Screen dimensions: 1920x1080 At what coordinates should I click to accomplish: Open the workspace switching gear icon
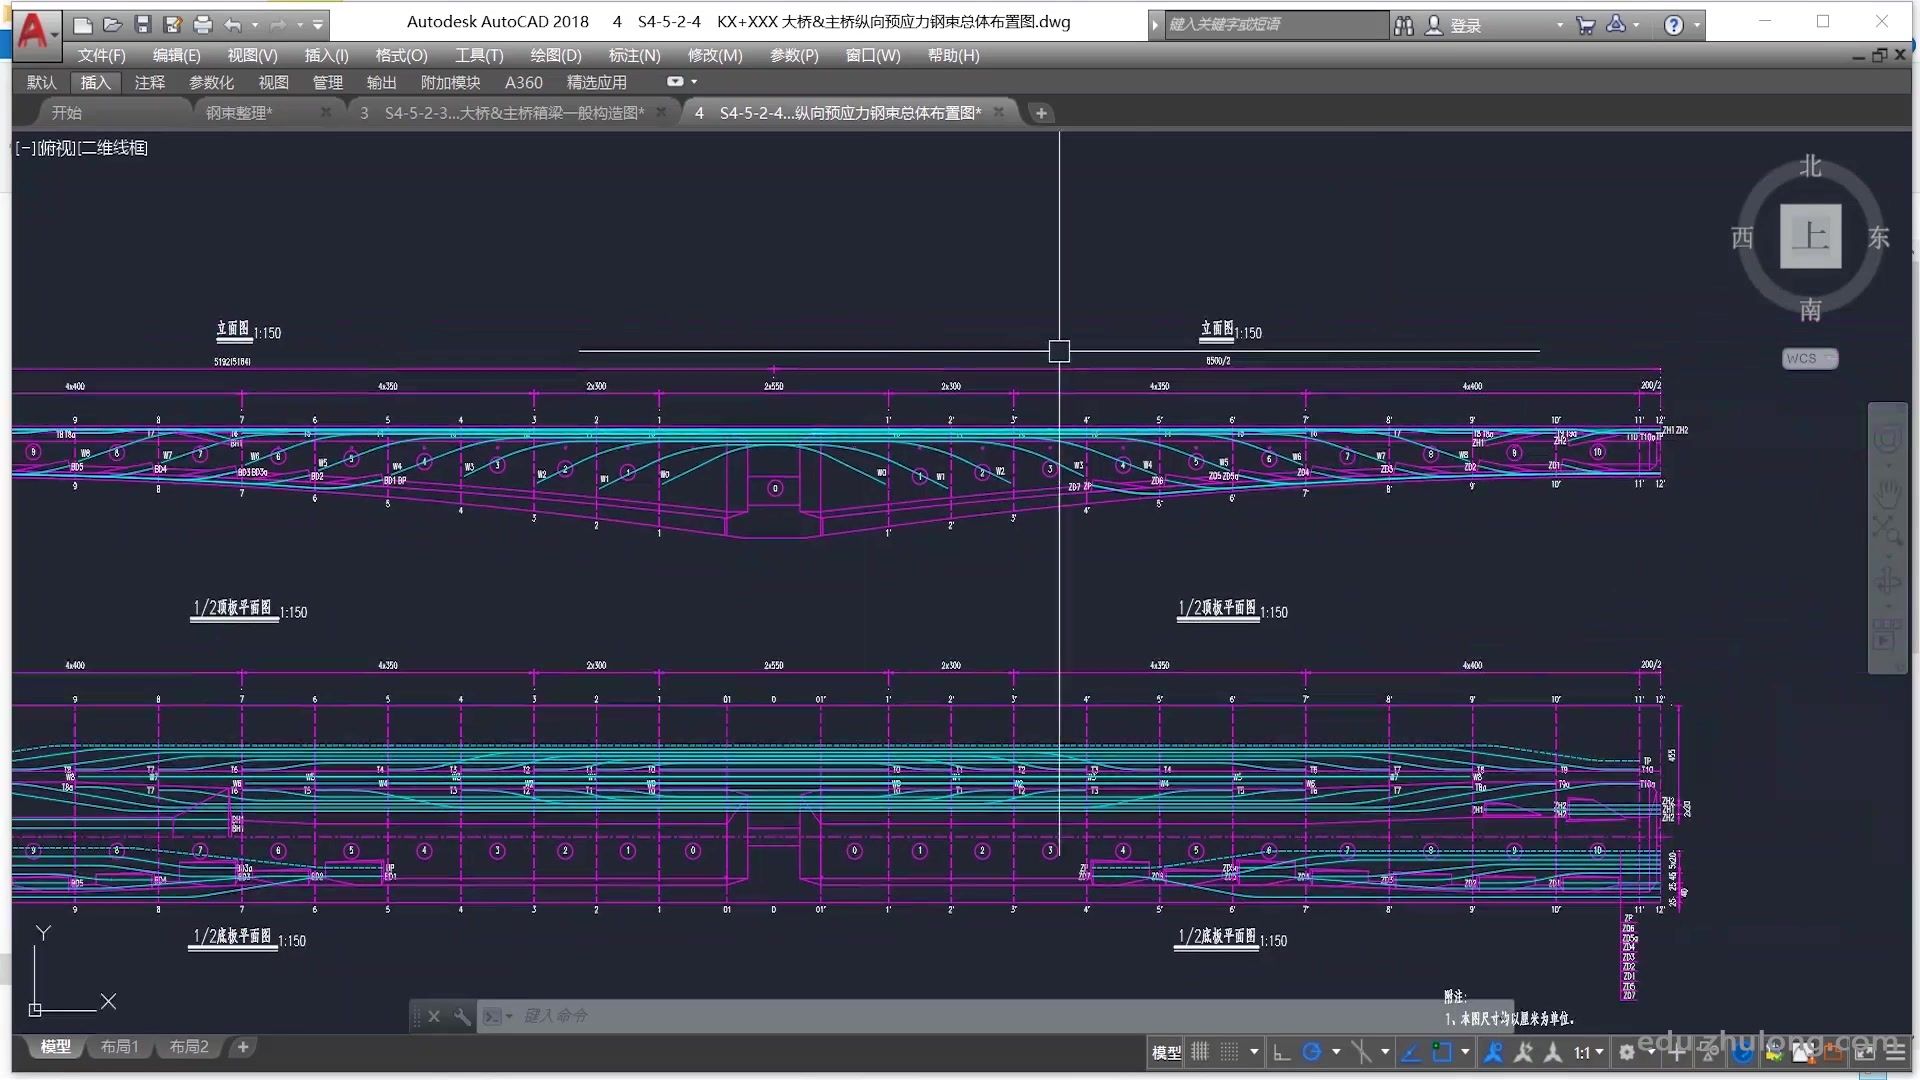pyautogui.click(x=1627, y=1052)
